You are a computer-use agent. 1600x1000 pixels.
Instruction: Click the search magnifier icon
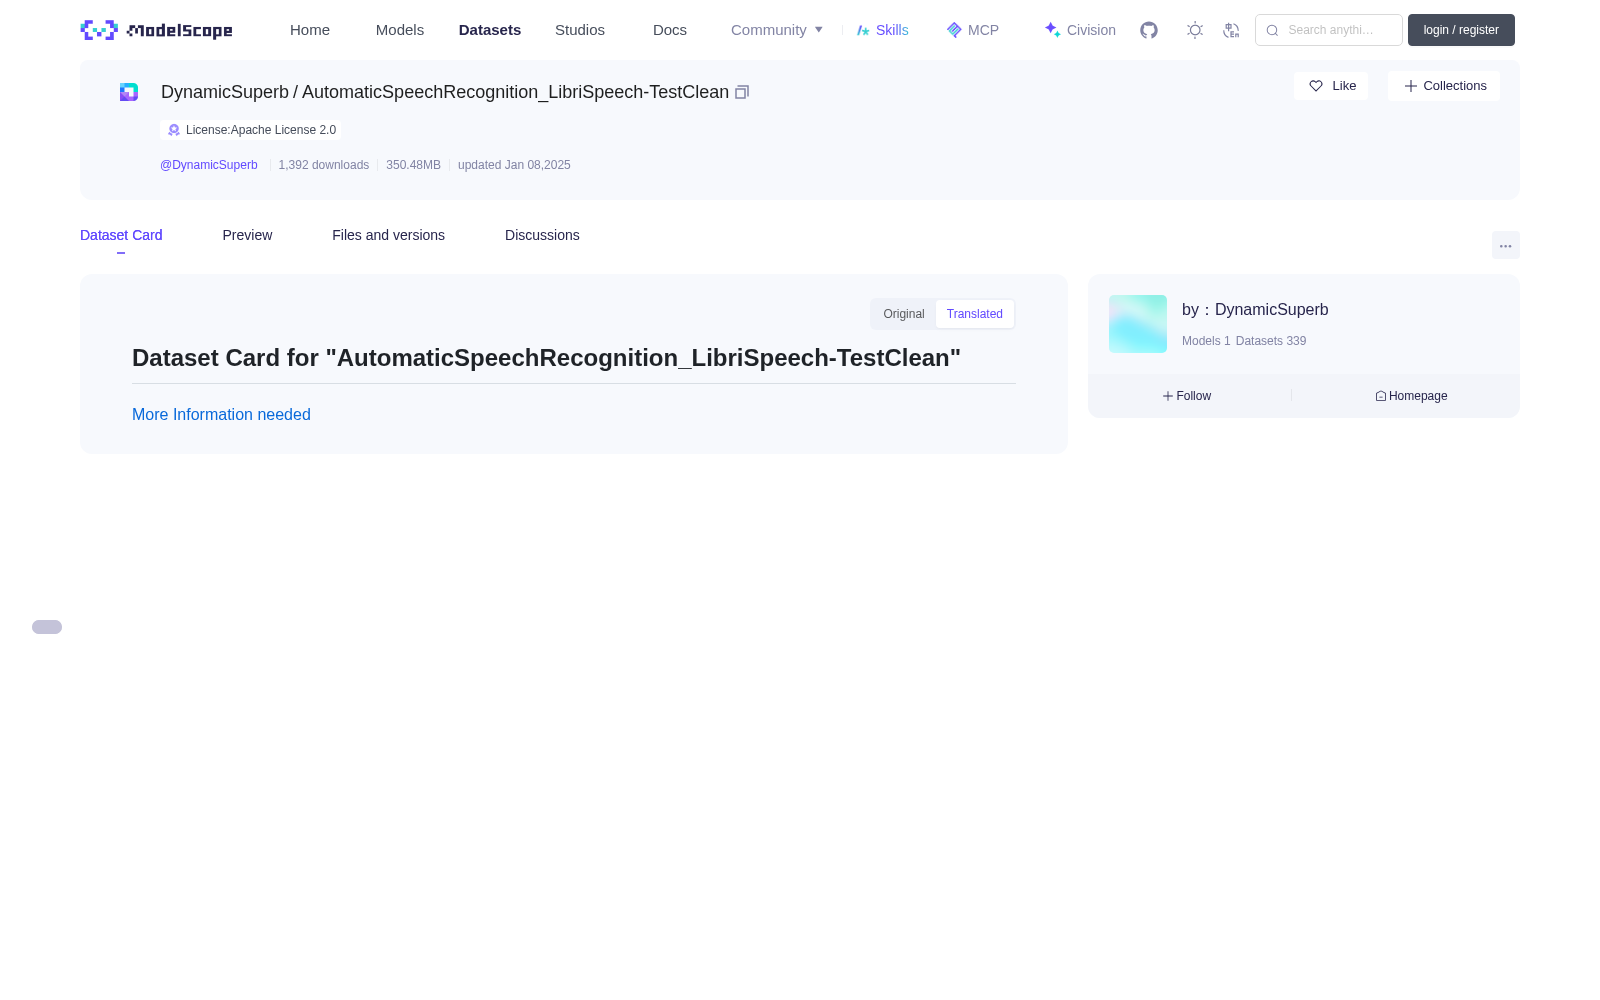tap(1272, 30)
